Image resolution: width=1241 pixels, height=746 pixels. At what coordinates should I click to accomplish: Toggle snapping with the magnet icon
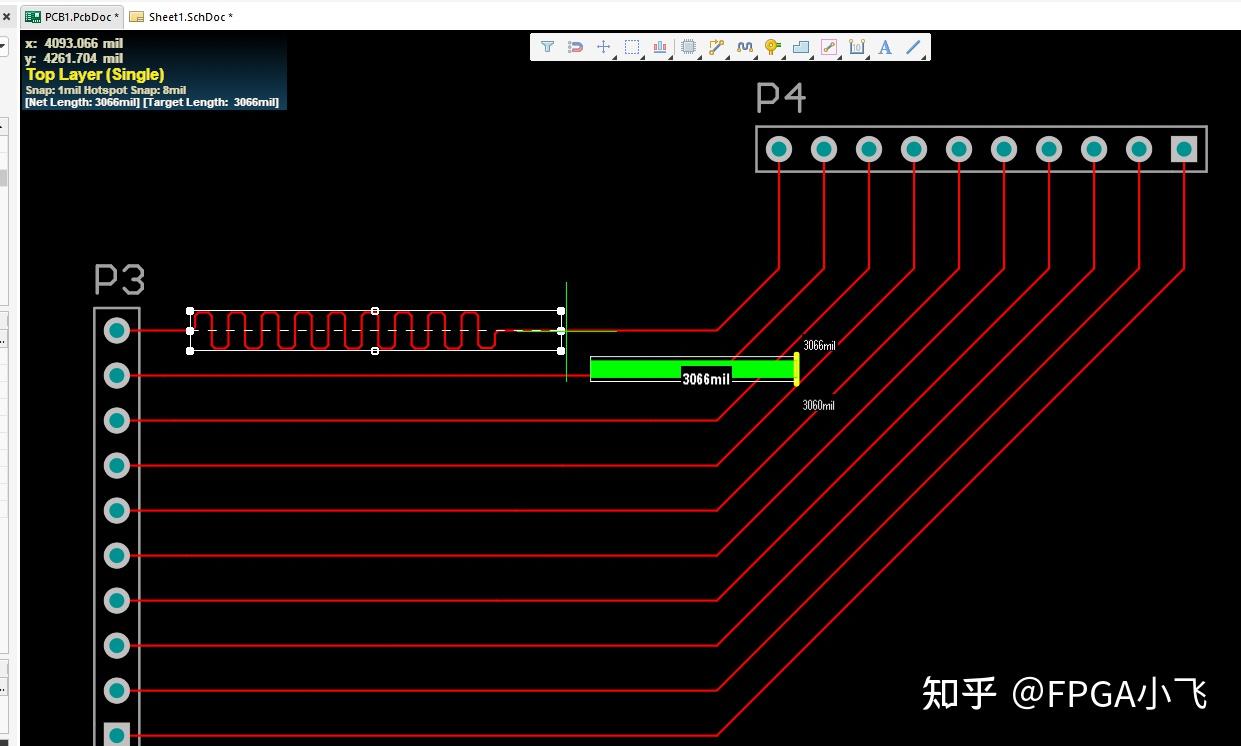coord(575,46)
